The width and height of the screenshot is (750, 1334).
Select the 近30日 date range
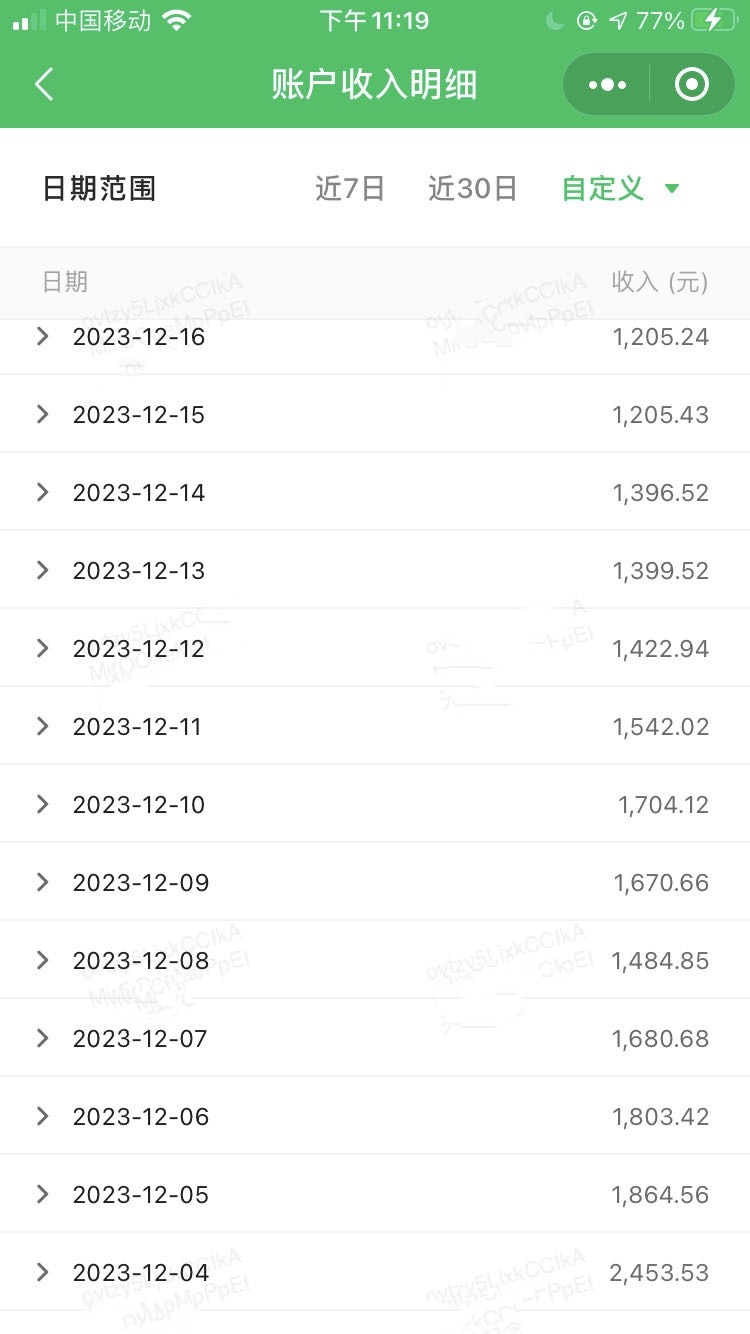tap(473, 188)
